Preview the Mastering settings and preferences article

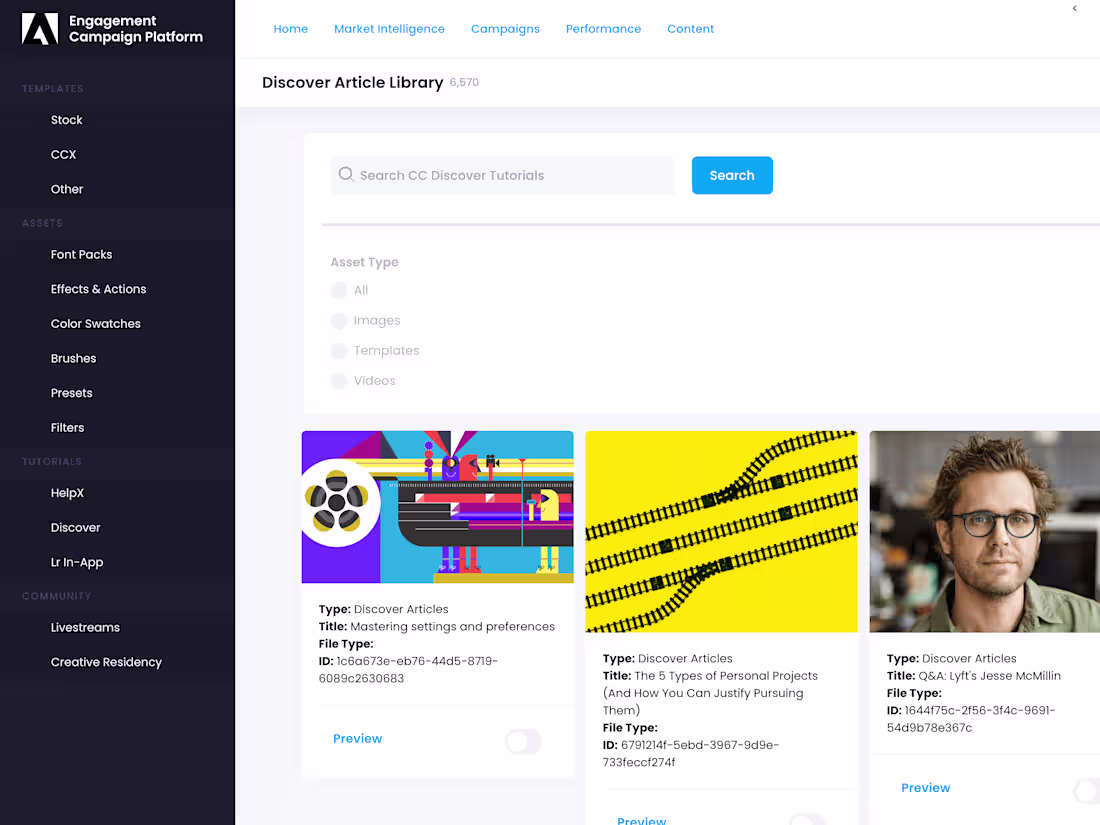pyautogui.click(x=357, y=738)
